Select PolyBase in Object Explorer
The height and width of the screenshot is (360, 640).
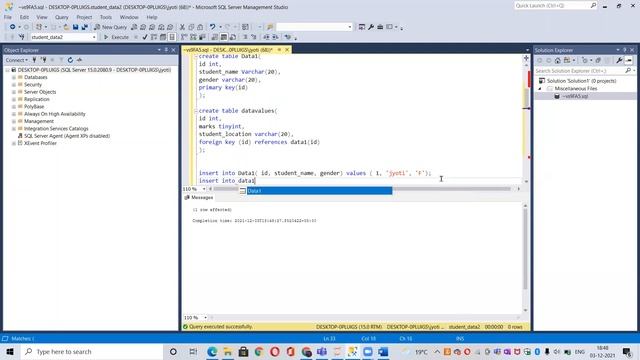[x=34, y=107]
